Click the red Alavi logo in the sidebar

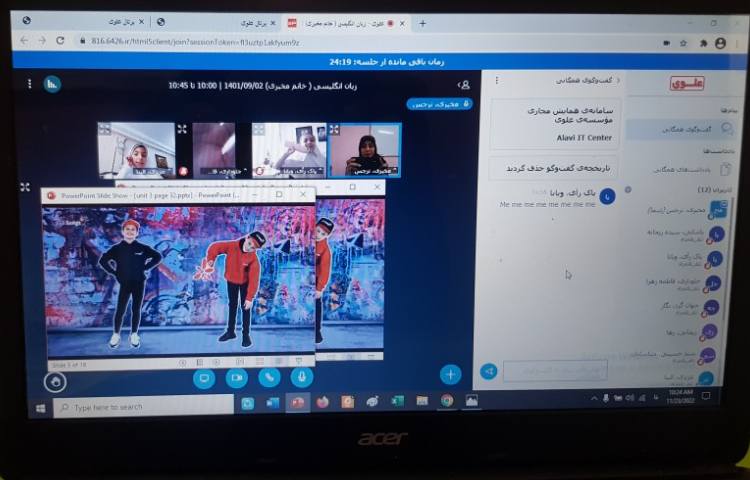point(686,84)
